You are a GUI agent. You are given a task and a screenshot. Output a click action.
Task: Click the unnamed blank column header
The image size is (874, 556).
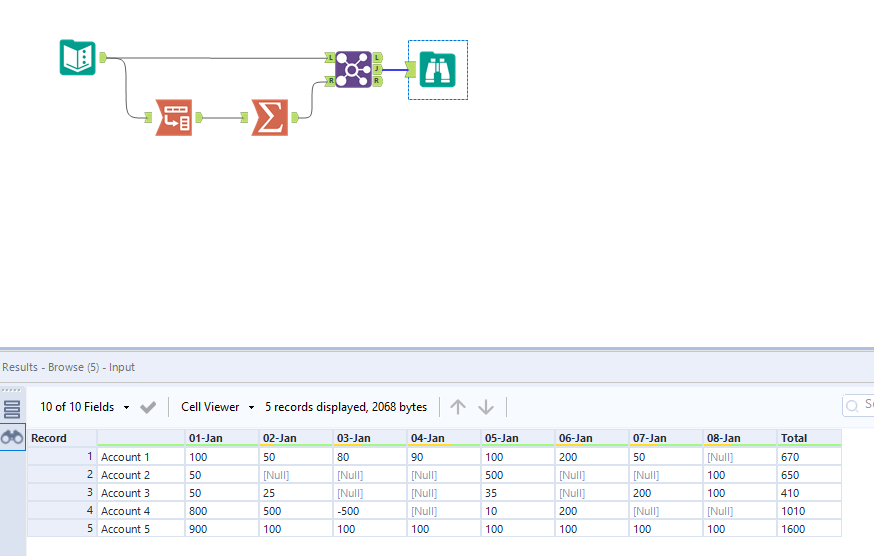(141, 438)
